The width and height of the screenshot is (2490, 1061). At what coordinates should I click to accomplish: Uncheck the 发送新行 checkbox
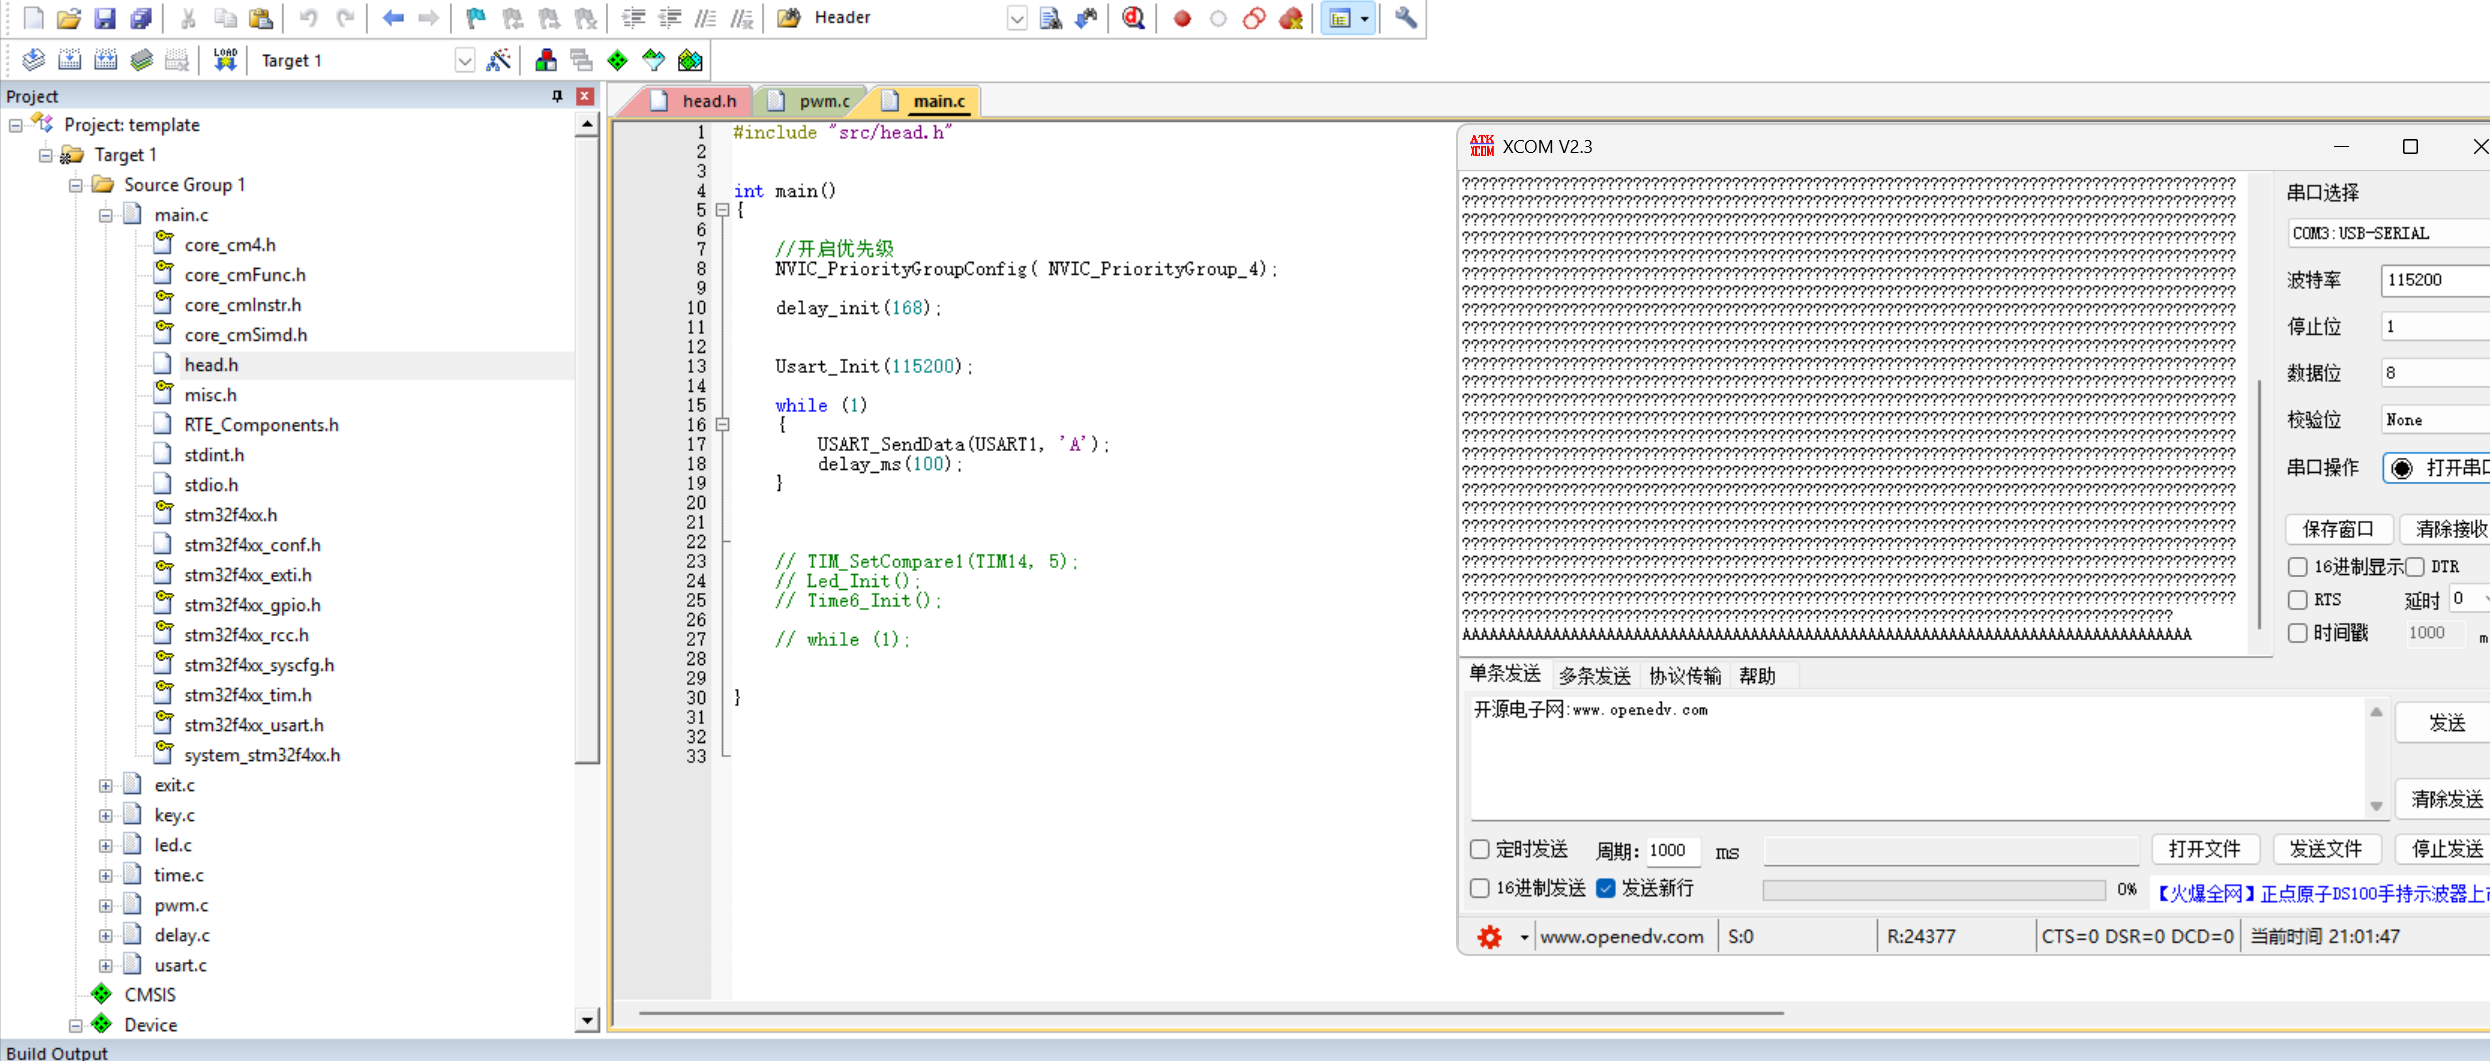(x=1606, y=888)
